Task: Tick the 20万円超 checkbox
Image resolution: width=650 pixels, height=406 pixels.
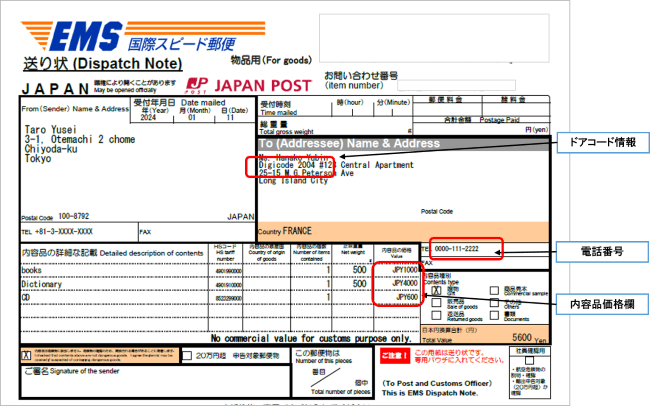Action: pos(187,355)
